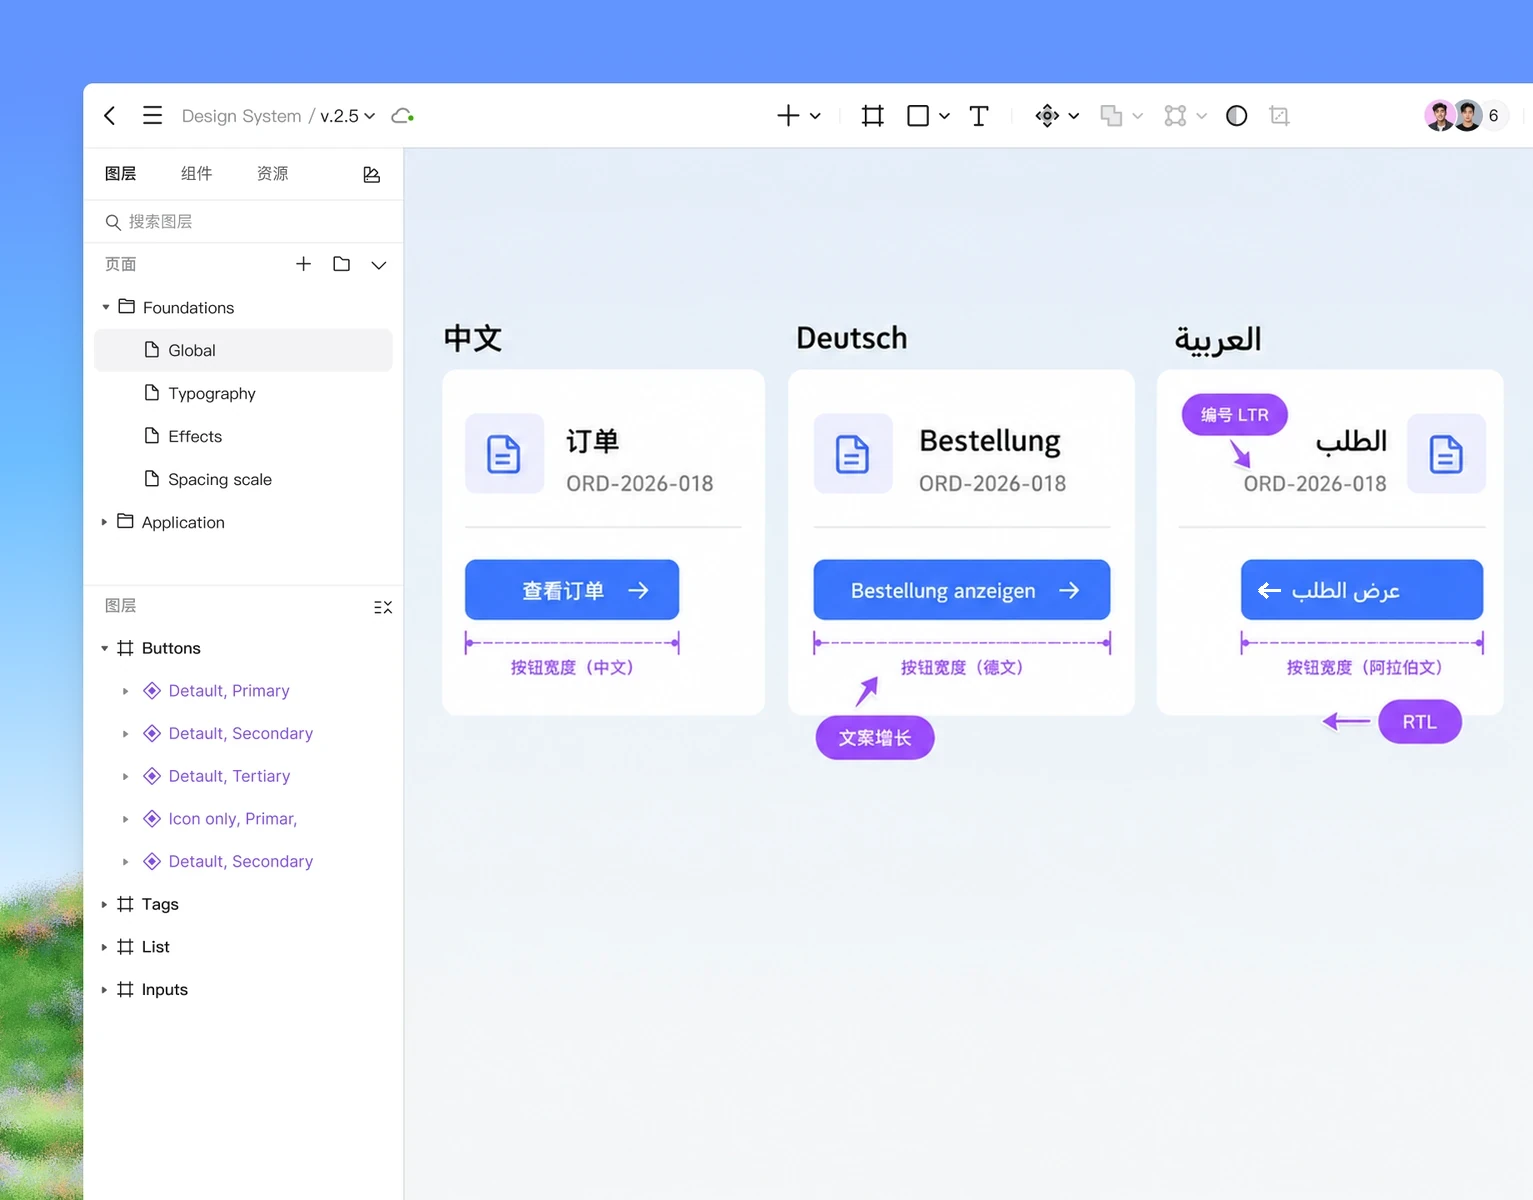Click the Bestellung anzeigen button
Screen dimensions: 1533x1200
962,590
